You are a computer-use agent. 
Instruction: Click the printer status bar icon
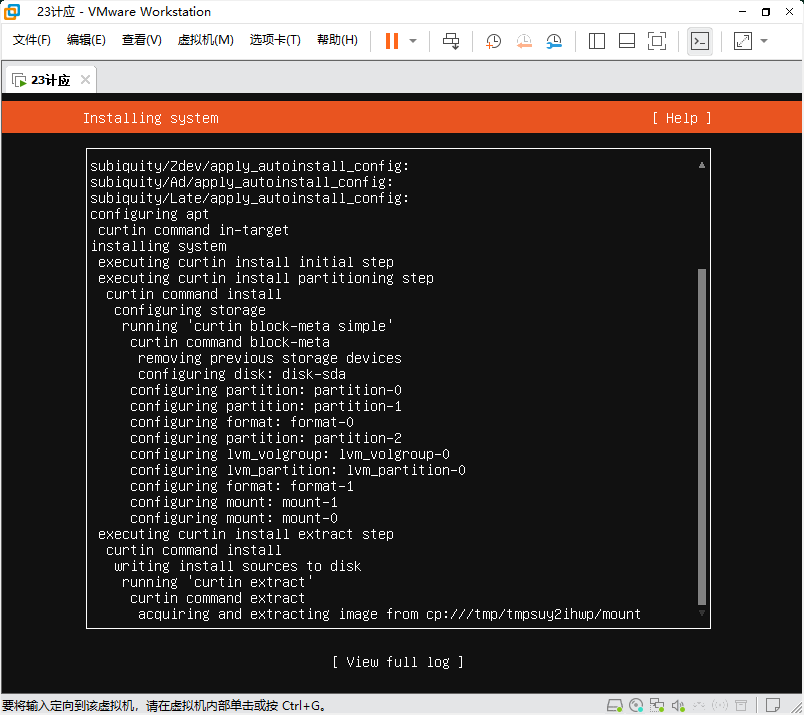(x=740, y=706)
